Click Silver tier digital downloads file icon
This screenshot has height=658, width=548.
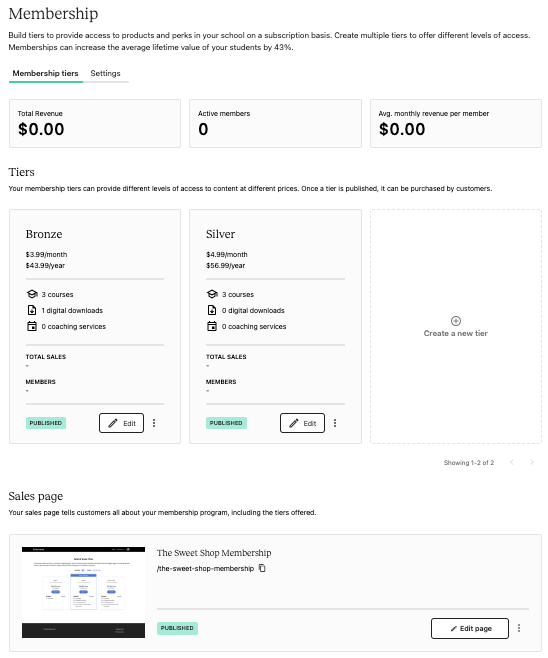click(x=212, y=310)
